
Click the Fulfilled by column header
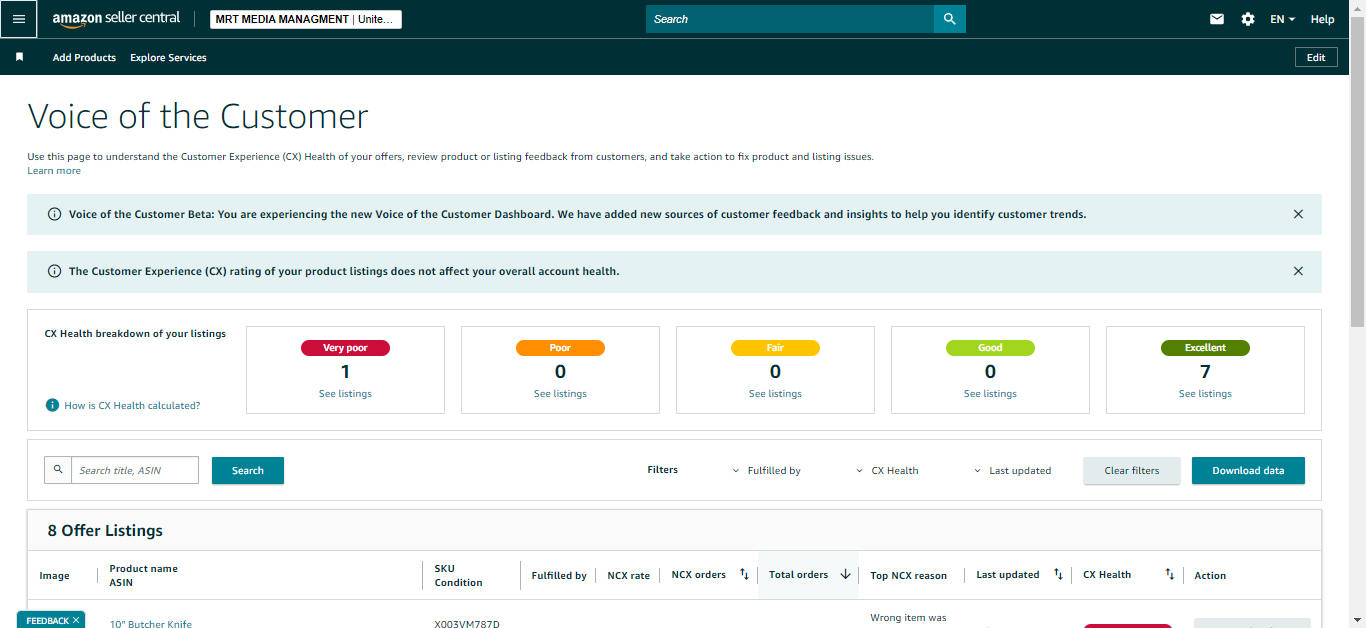point(559,575)
